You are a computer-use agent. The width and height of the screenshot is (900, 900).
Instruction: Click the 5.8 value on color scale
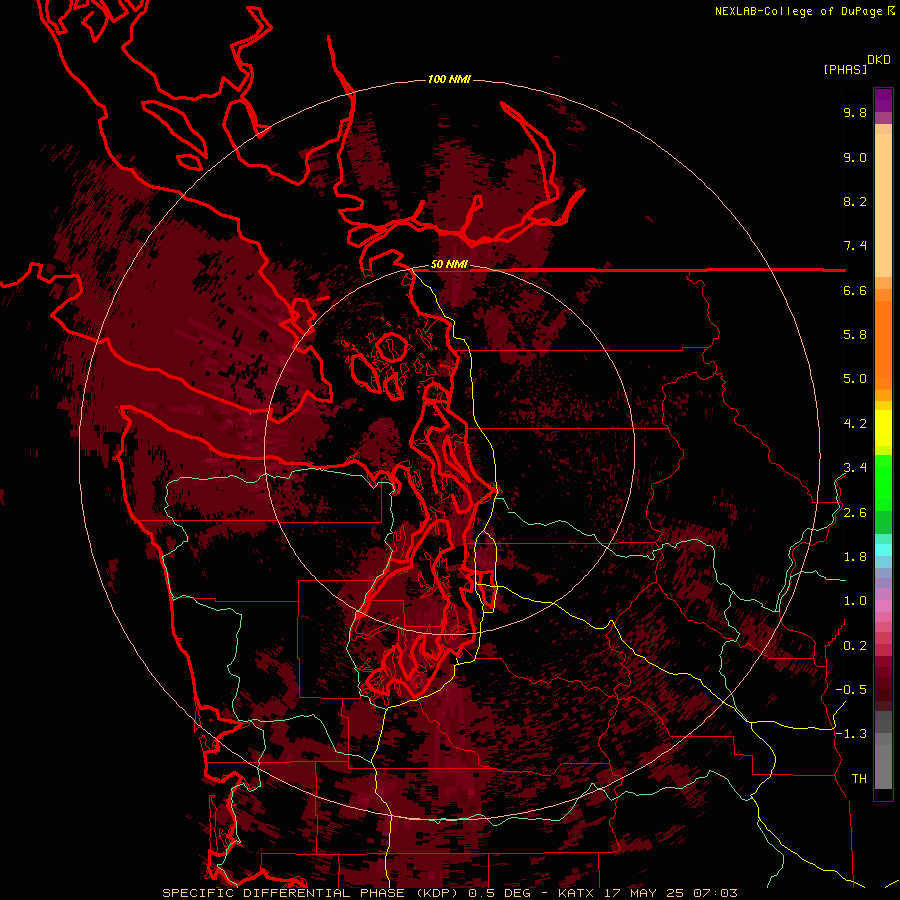tap(855, 335)
